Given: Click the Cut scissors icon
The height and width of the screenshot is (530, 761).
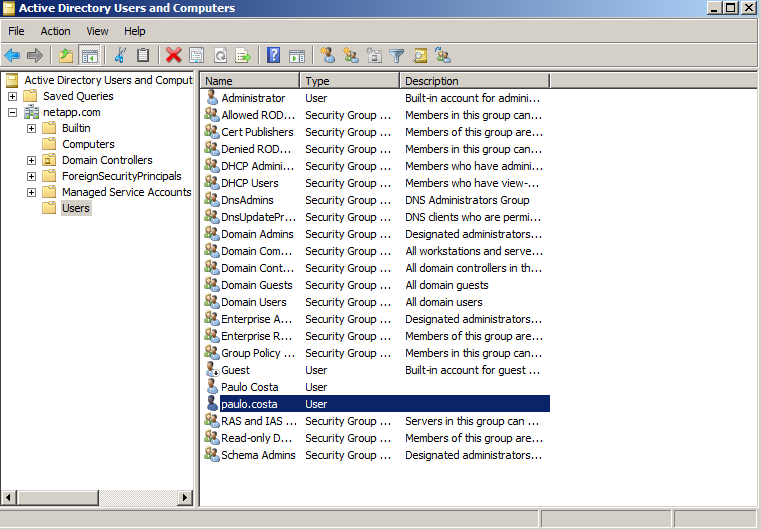Looking at the screenshot, I should (120, 56).
